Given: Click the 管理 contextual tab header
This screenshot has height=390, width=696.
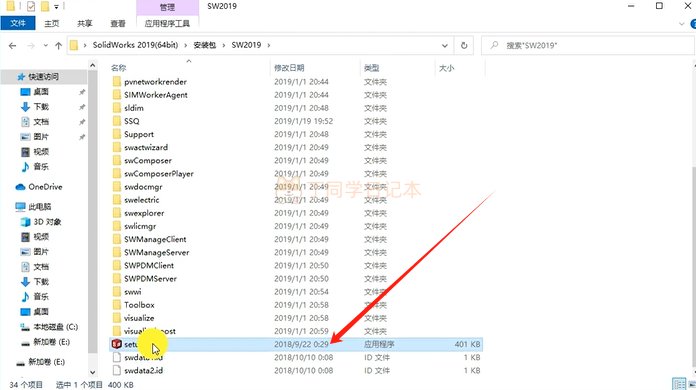Looking at the screenshot, I should tap(167, 7).
